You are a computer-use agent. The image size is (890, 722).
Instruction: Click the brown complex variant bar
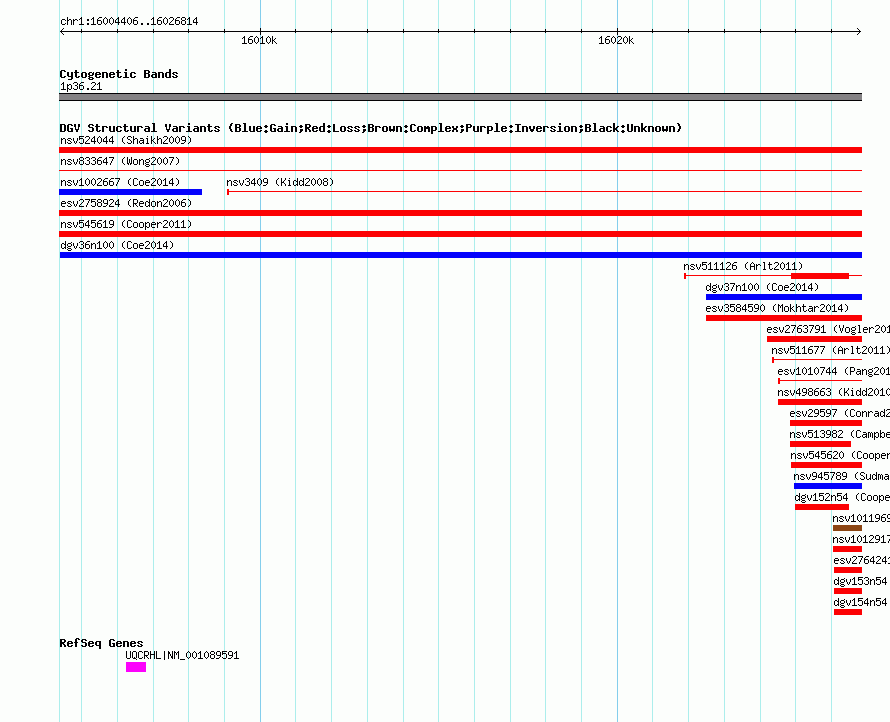[847, 528]
